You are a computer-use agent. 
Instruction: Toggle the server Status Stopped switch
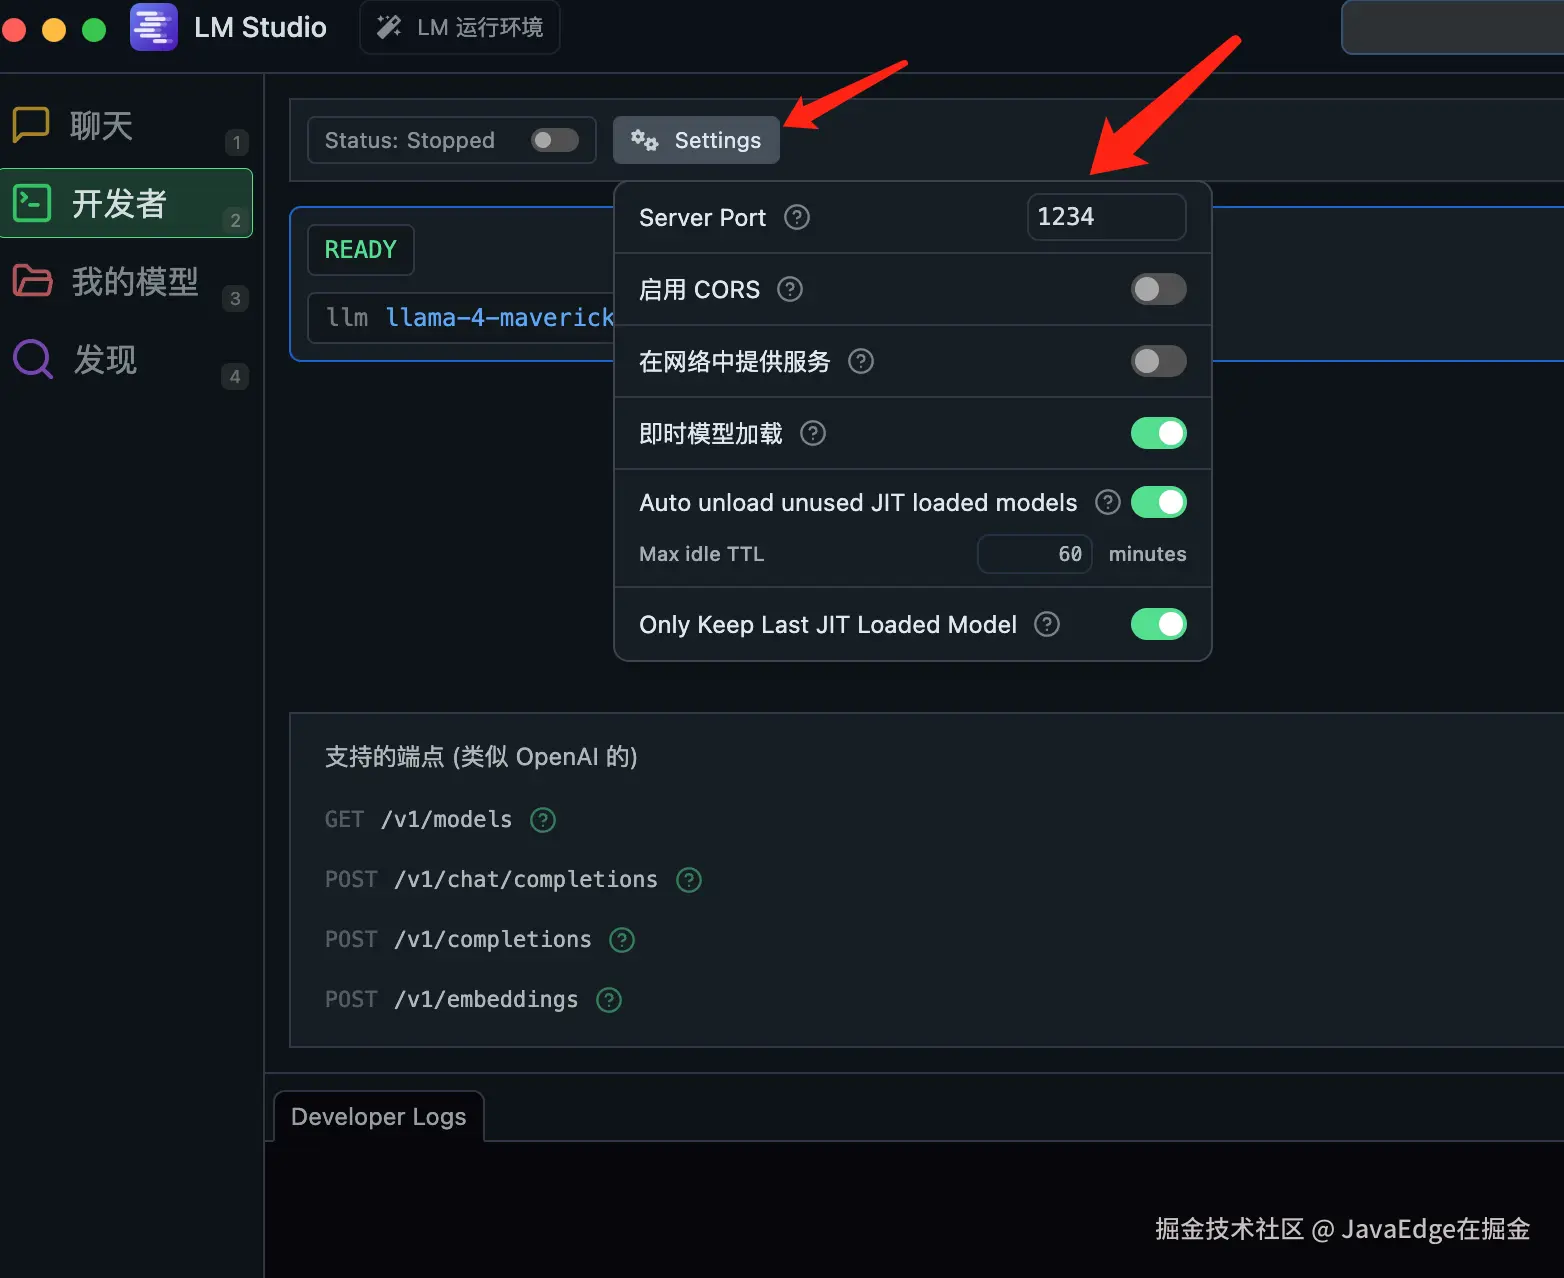555,140
